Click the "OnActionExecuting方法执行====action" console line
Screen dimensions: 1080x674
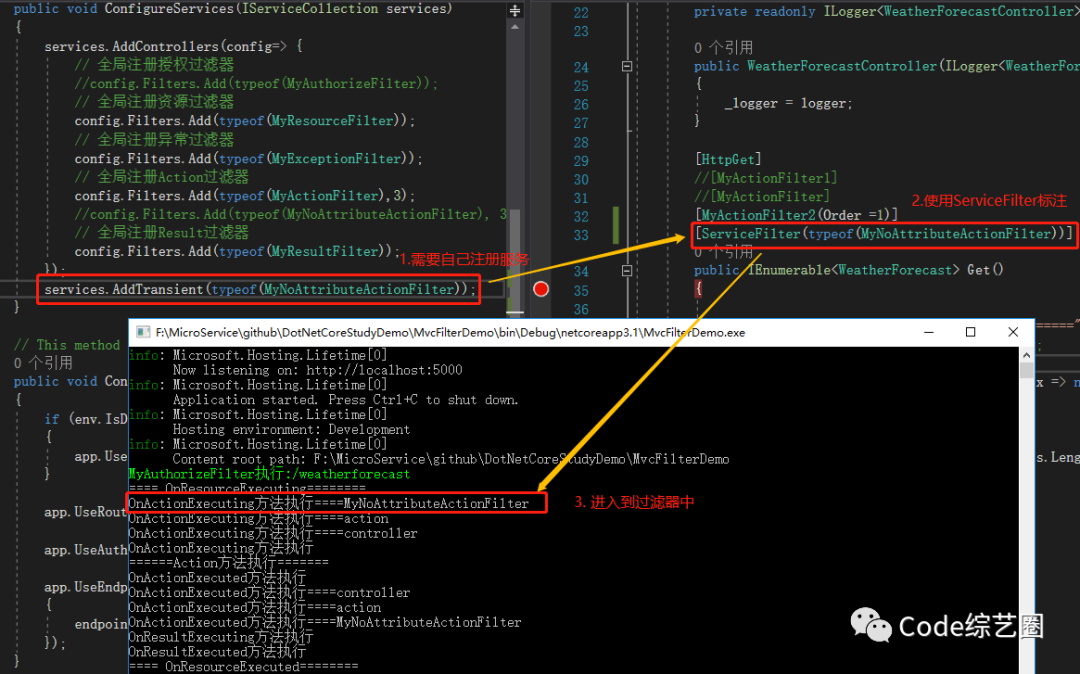(258, 518)
